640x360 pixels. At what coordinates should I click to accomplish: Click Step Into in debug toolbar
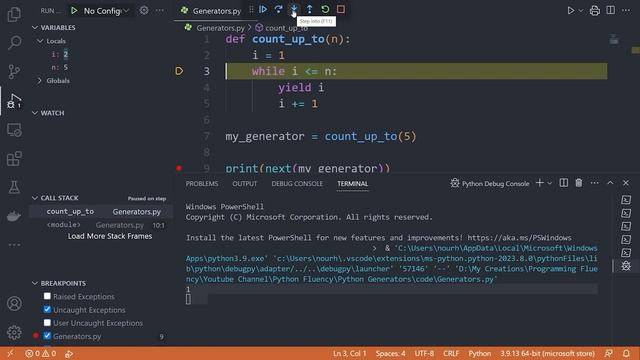[x=294, y=9]
